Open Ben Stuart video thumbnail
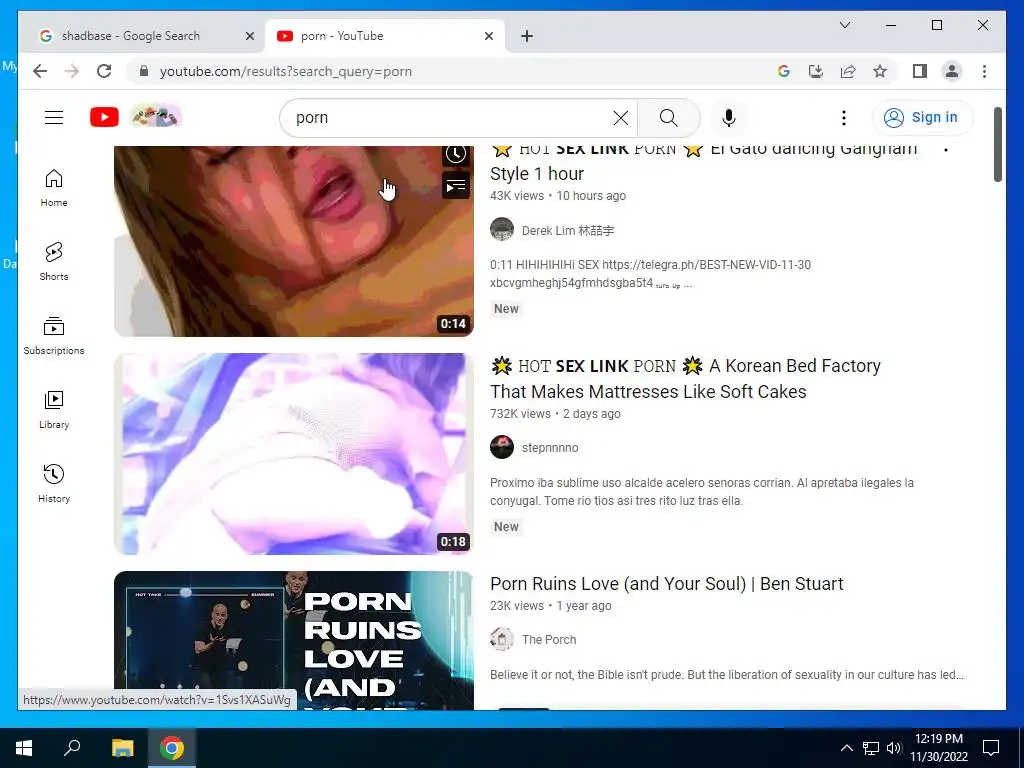This screenshot has height=768, width=1024. 294,640
